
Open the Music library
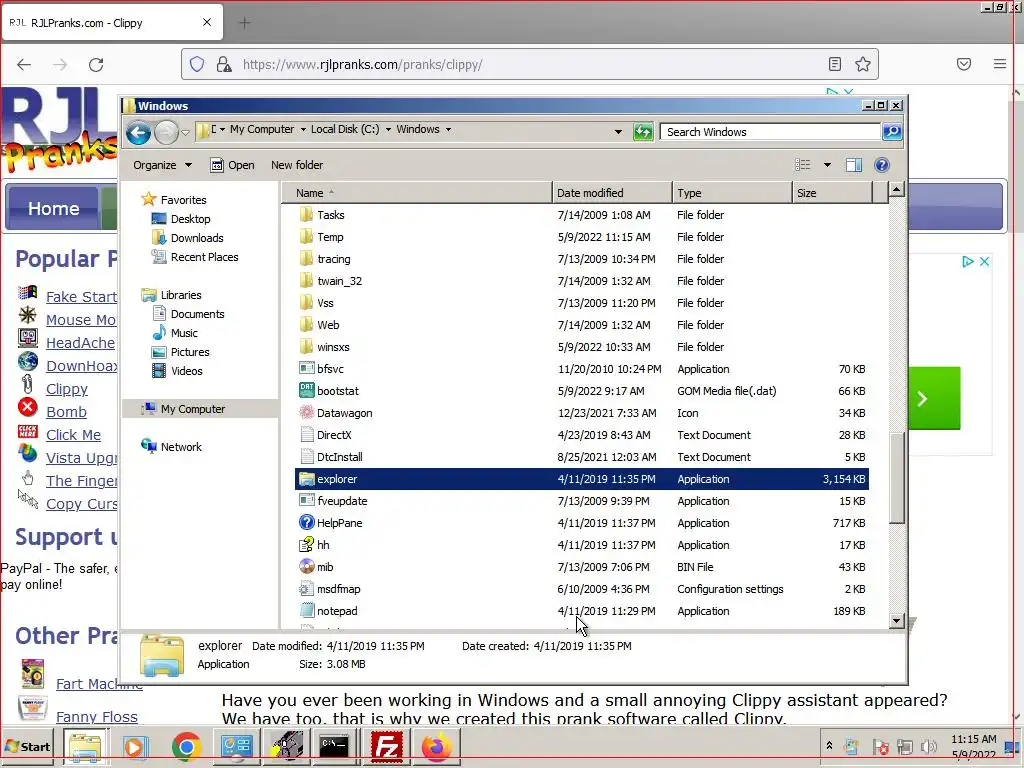(x=184, y=333)
